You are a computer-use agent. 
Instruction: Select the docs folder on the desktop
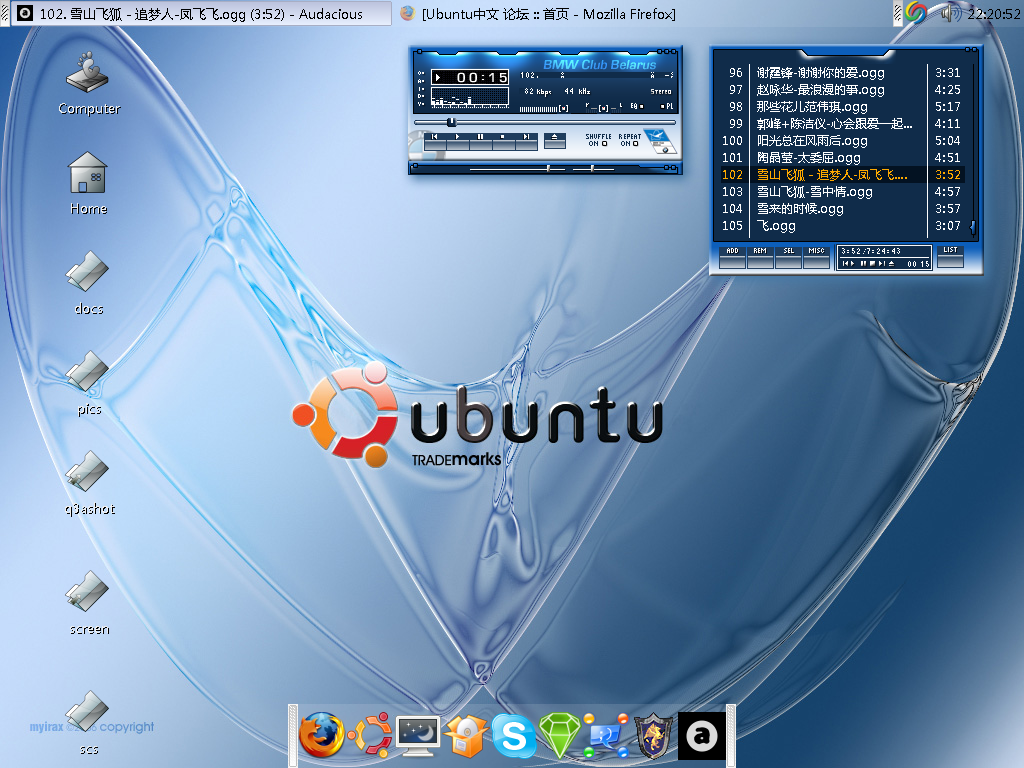point(88,283)
